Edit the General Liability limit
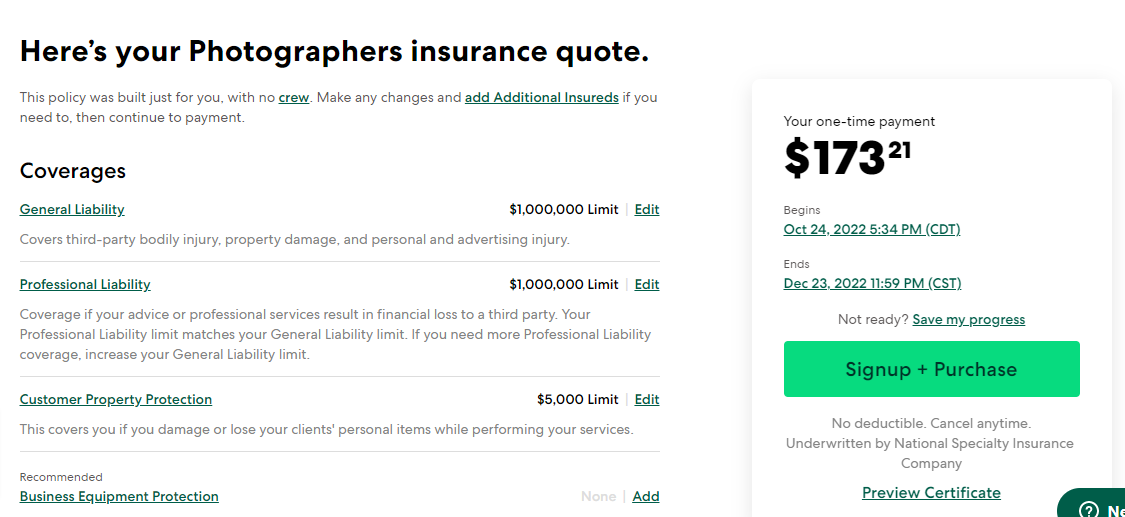1125x517 pixels. click(x=647, y=209)
